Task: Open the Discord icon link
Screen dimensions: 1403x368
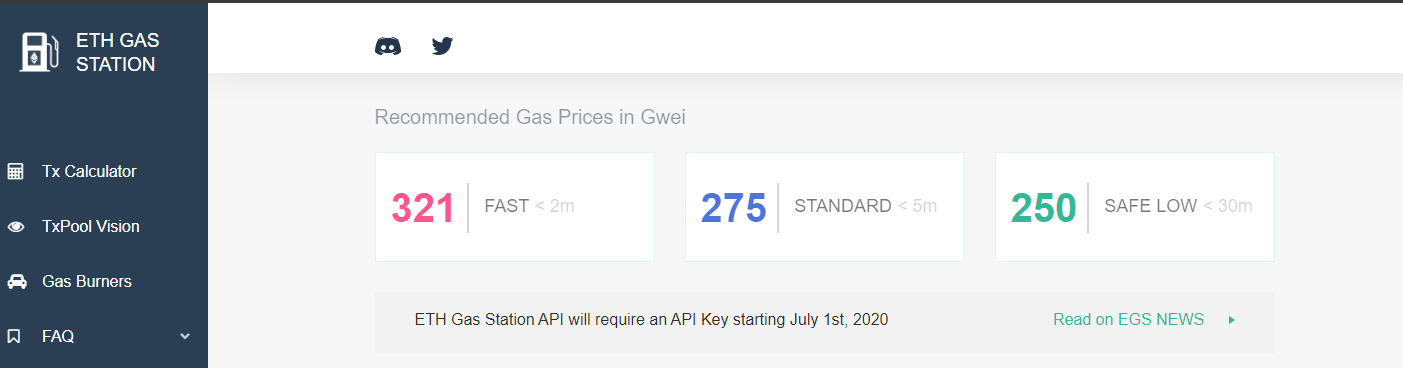Action: tap(388, 46)
